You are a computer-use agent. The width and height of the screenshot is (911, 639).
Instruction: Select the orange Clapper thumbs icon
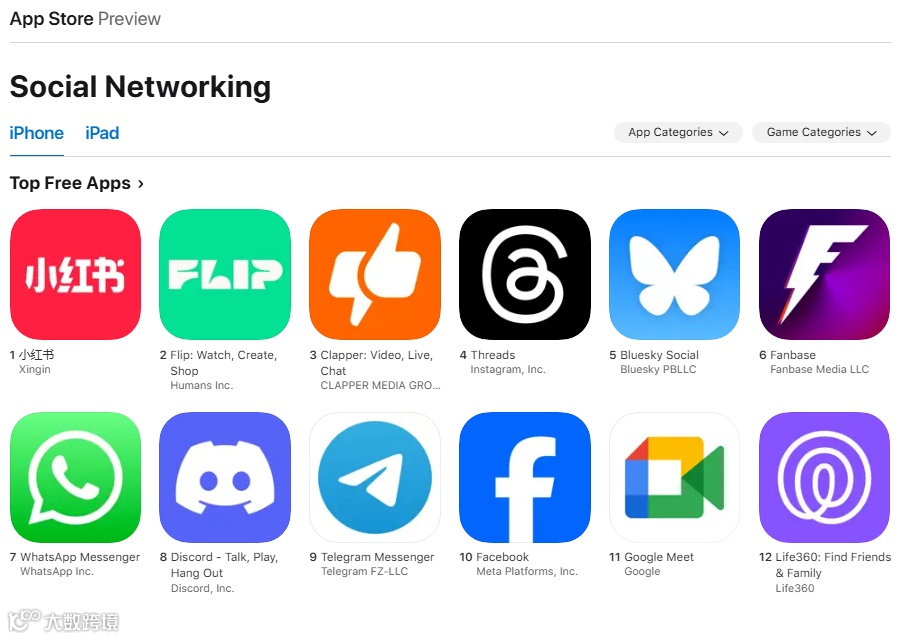click(375, 274)
